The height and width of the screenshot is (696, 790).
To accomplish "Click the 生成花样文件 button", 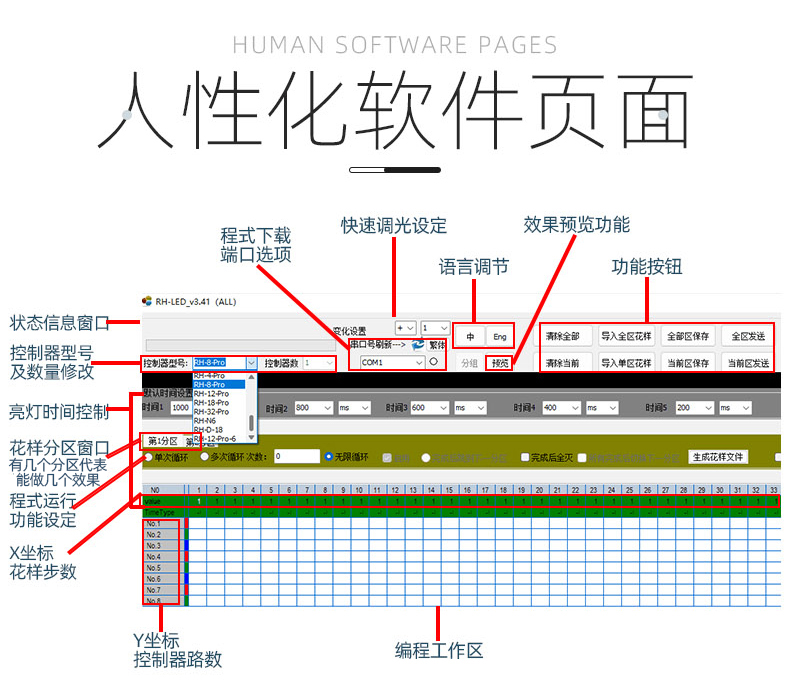I will [x=718, y=457].
